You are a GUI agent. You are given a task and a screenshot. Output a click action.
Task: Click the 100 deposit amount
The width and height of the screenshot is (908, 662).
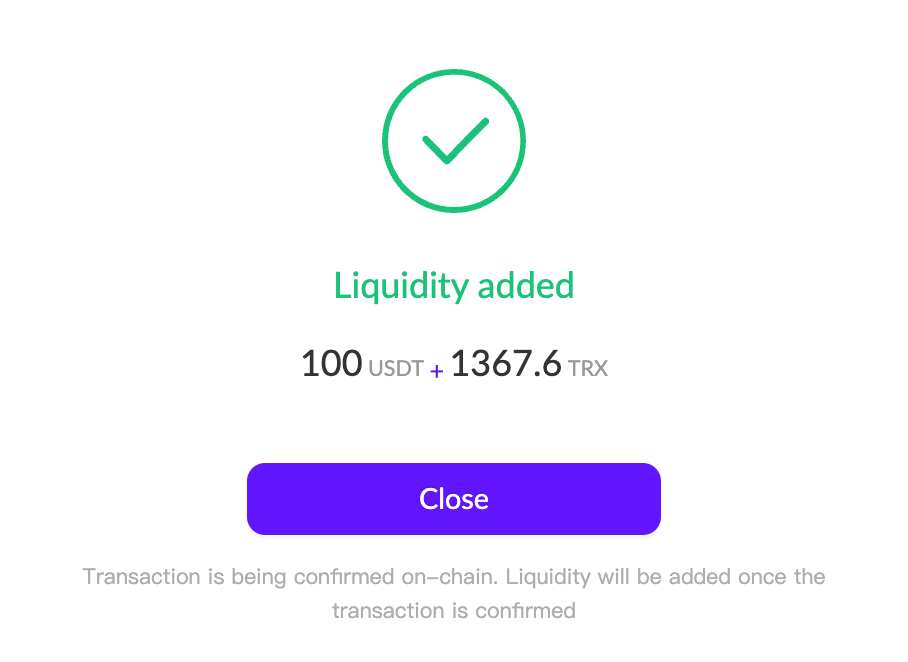coord(332,363)
